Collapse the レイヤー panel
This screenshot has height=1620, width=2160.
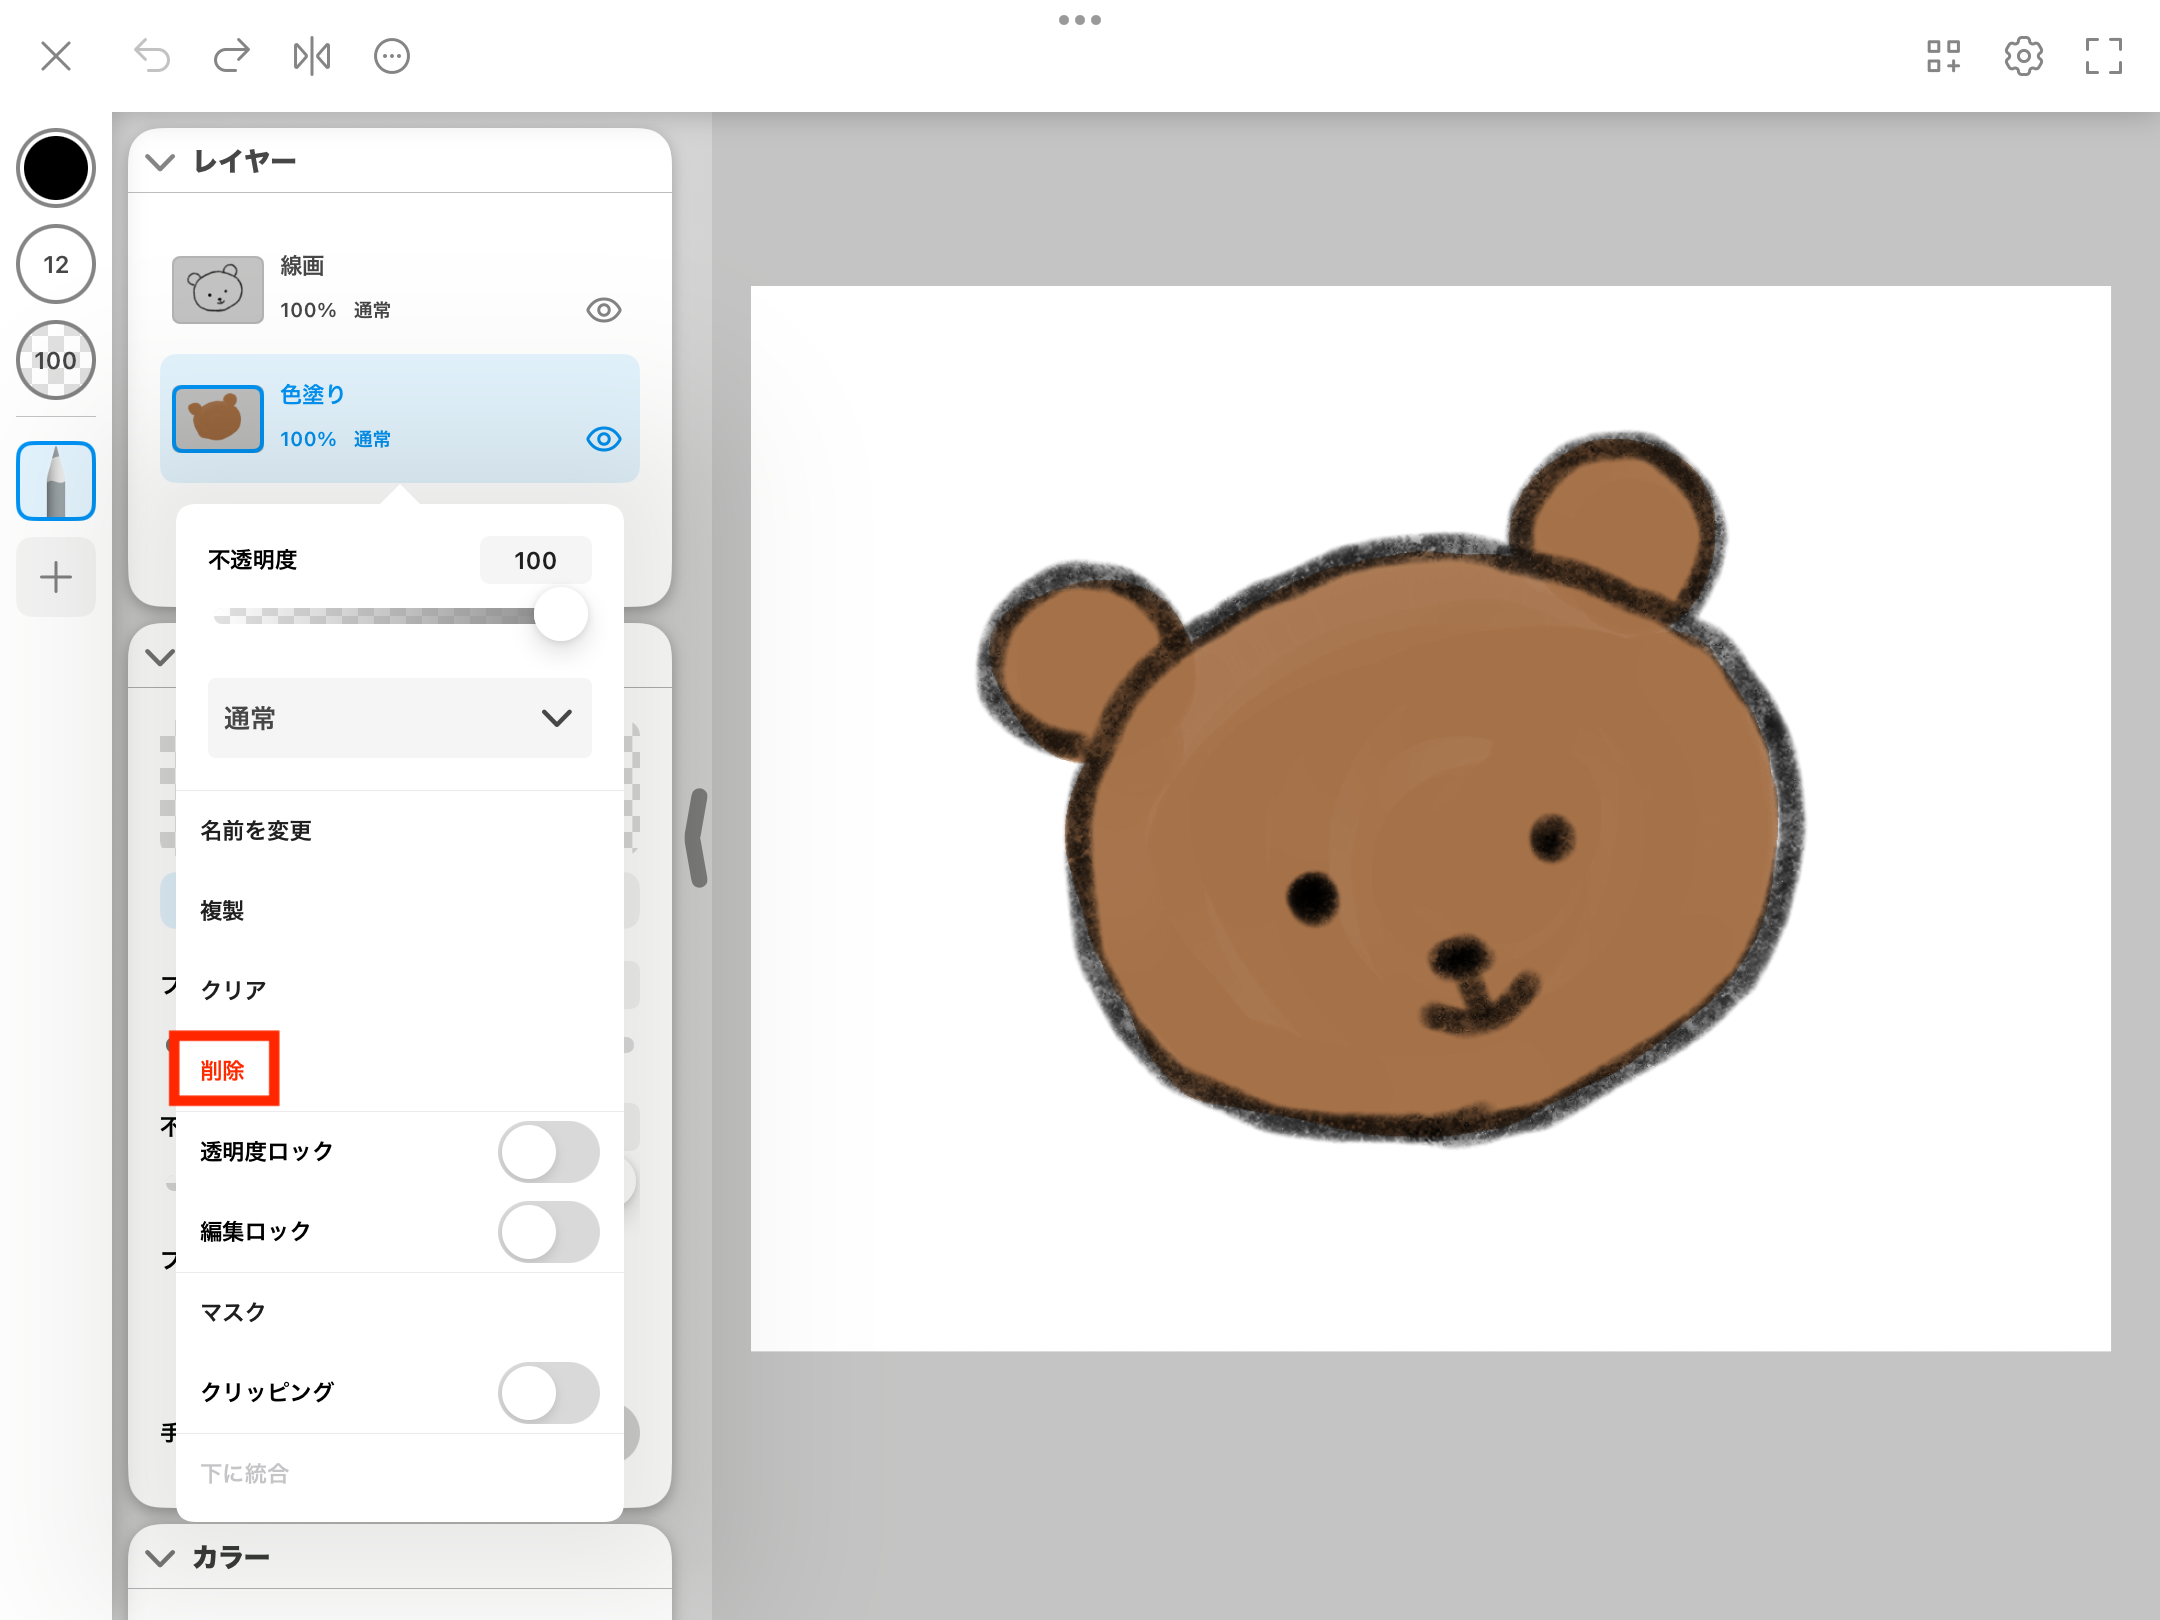(x=160, y=161)
